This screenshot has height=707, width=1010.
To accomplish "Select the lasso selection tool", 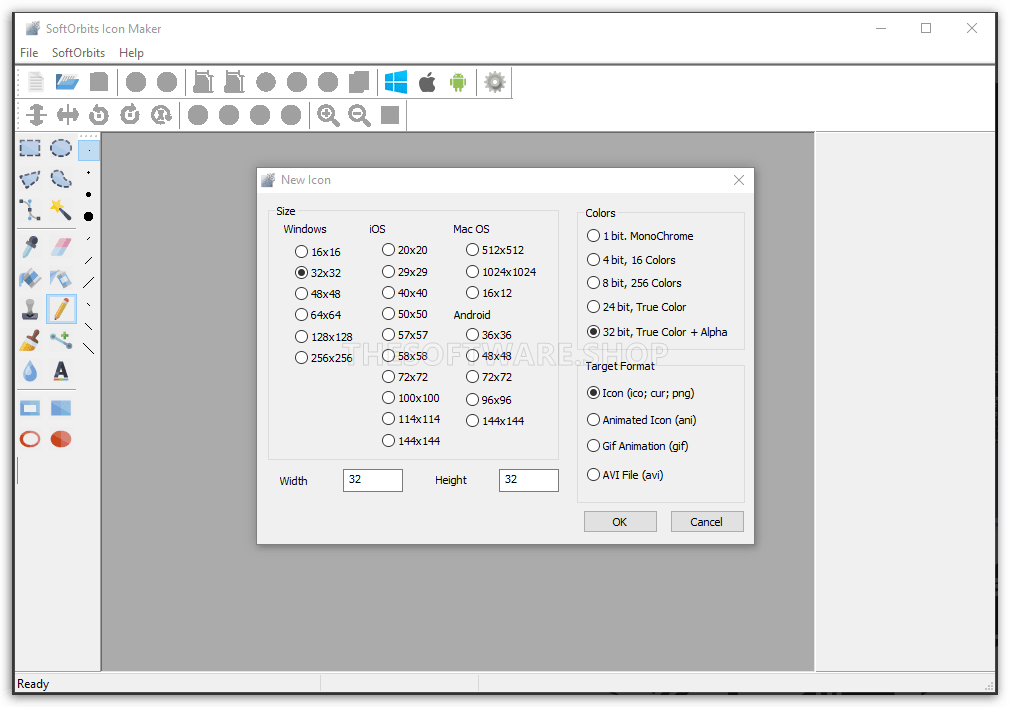I will (x=61, y=179).
